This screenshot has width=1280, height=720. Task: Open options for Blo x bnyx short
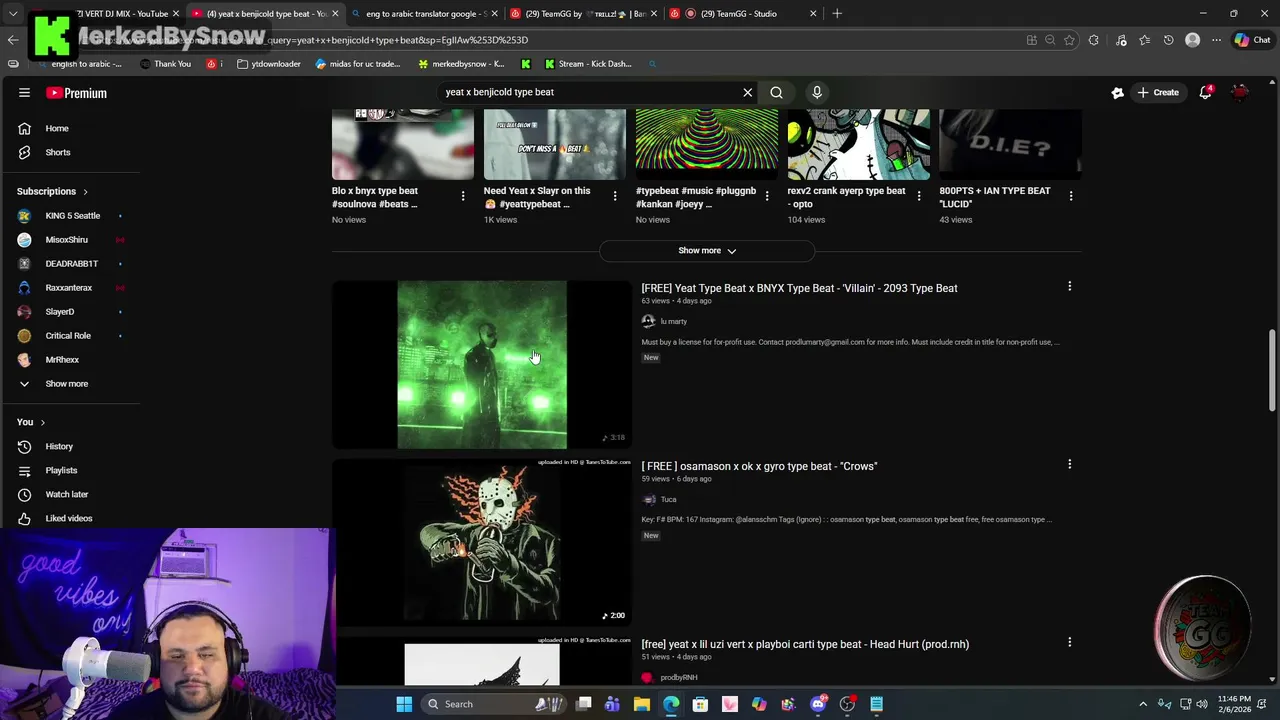coord(463,196)
